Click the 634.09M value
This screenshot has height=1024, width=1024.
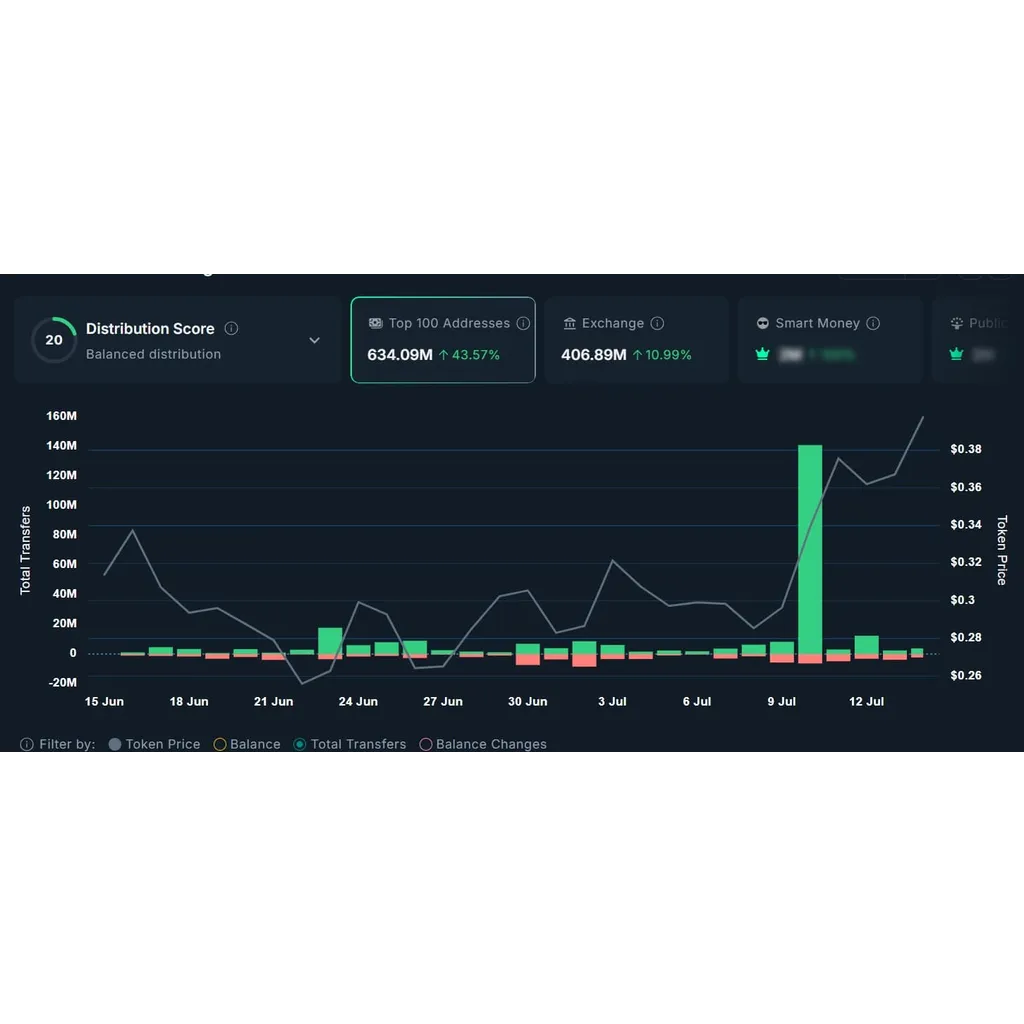(400, 355)
